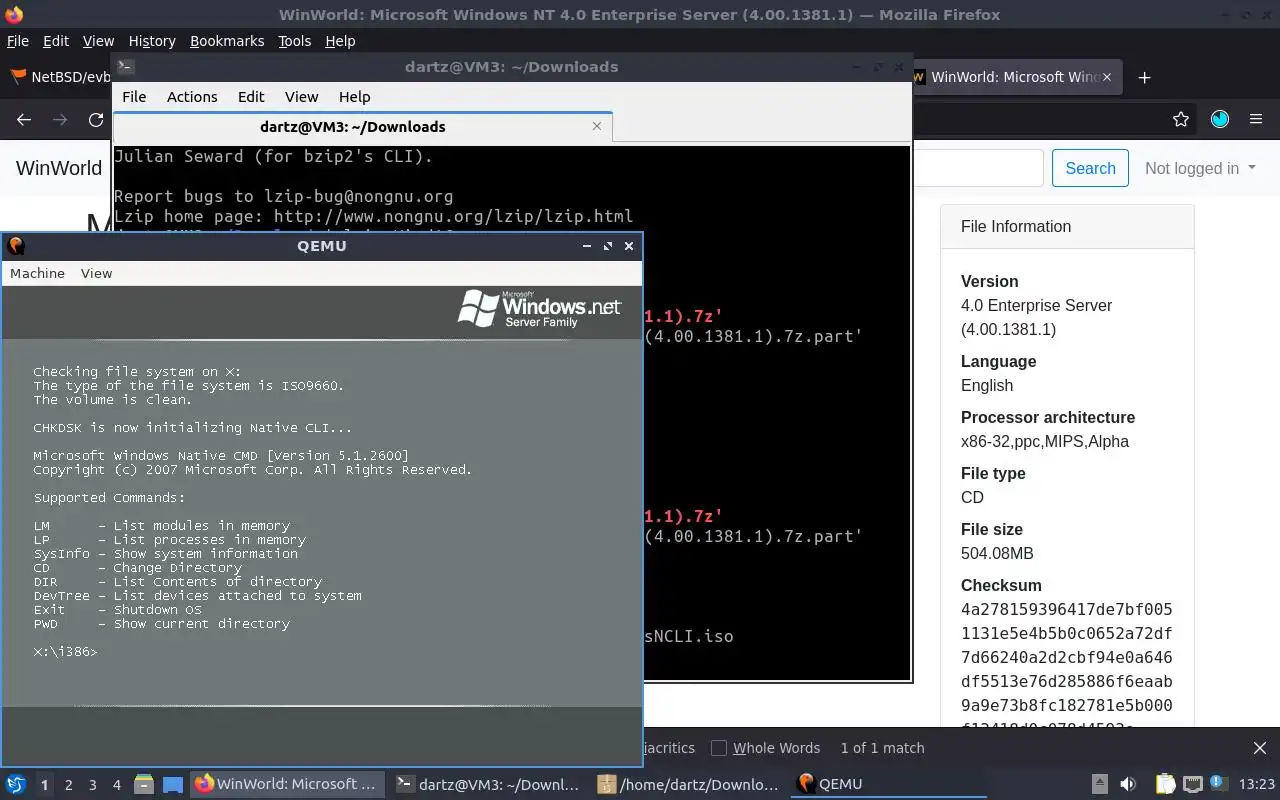The image size is (1280, 800).
Task: Click the Firefox account avatar icon
Action: pyautogui.click(x=1220, y=119)
